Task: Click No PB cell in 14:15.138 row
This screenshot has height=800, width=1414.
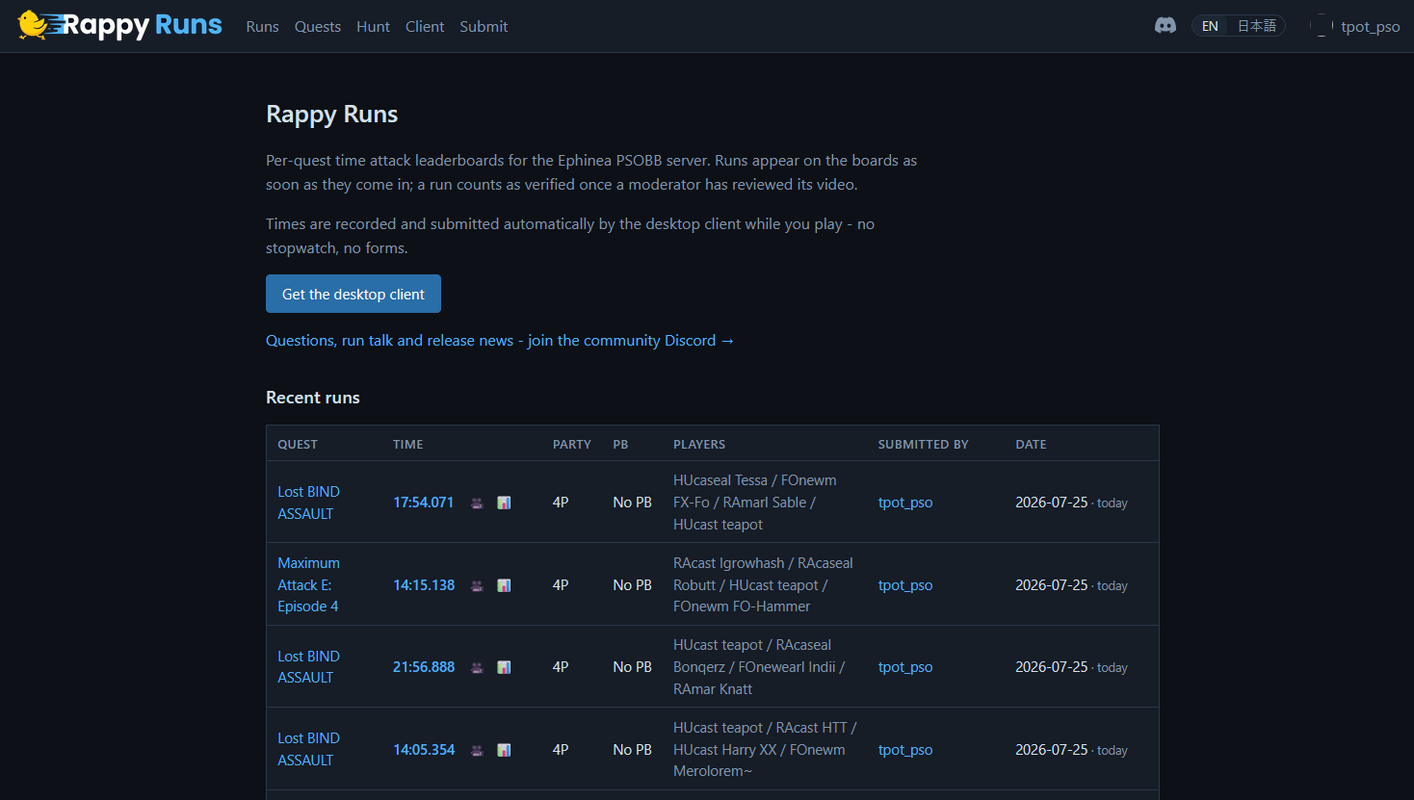Action: (632, 585)
